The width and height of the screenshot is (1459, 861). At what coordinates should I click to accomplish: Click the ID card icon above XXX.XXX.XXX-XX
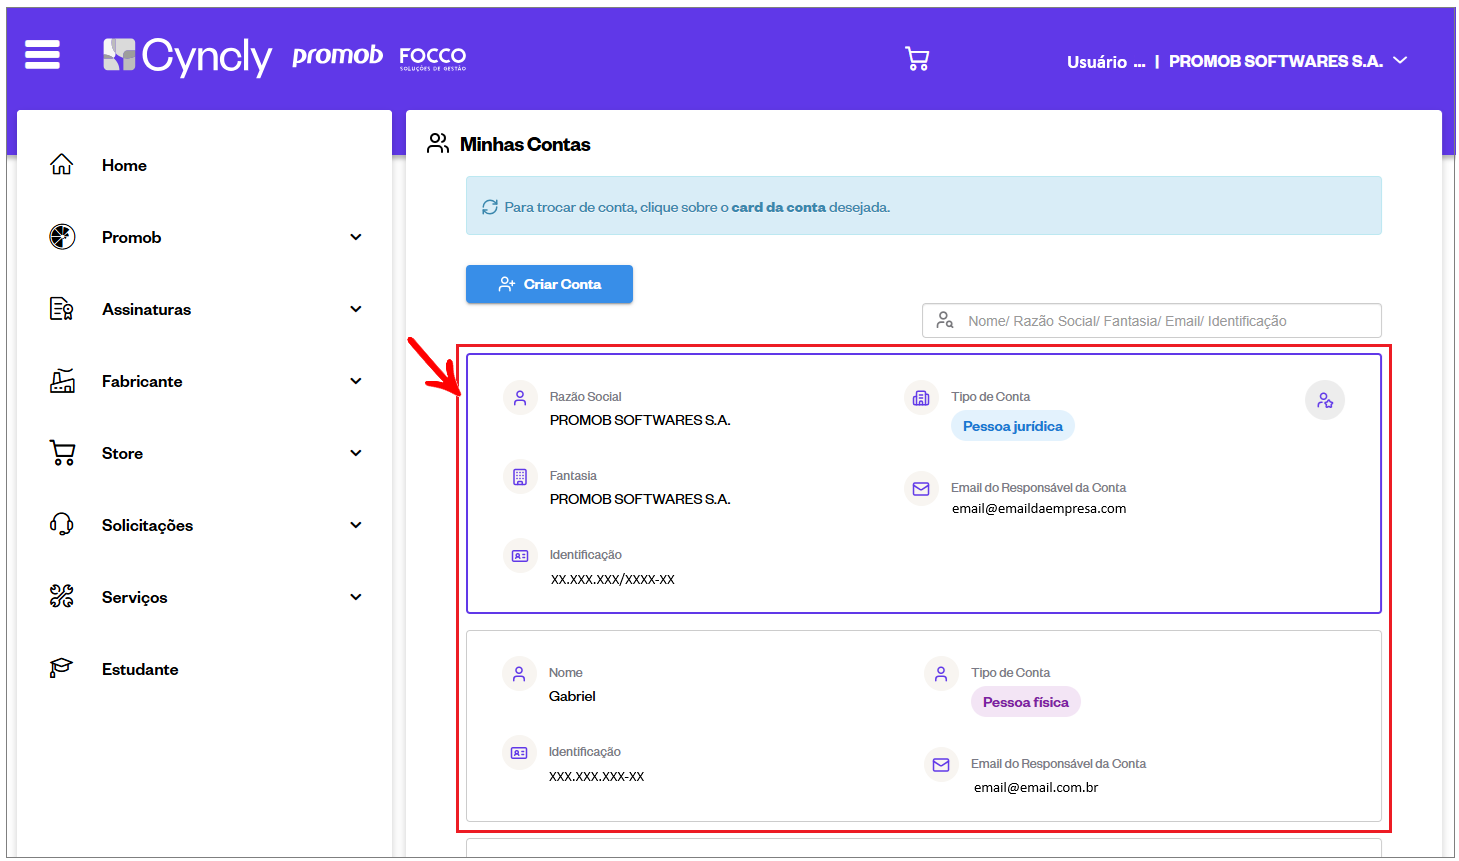coord(519,753)
